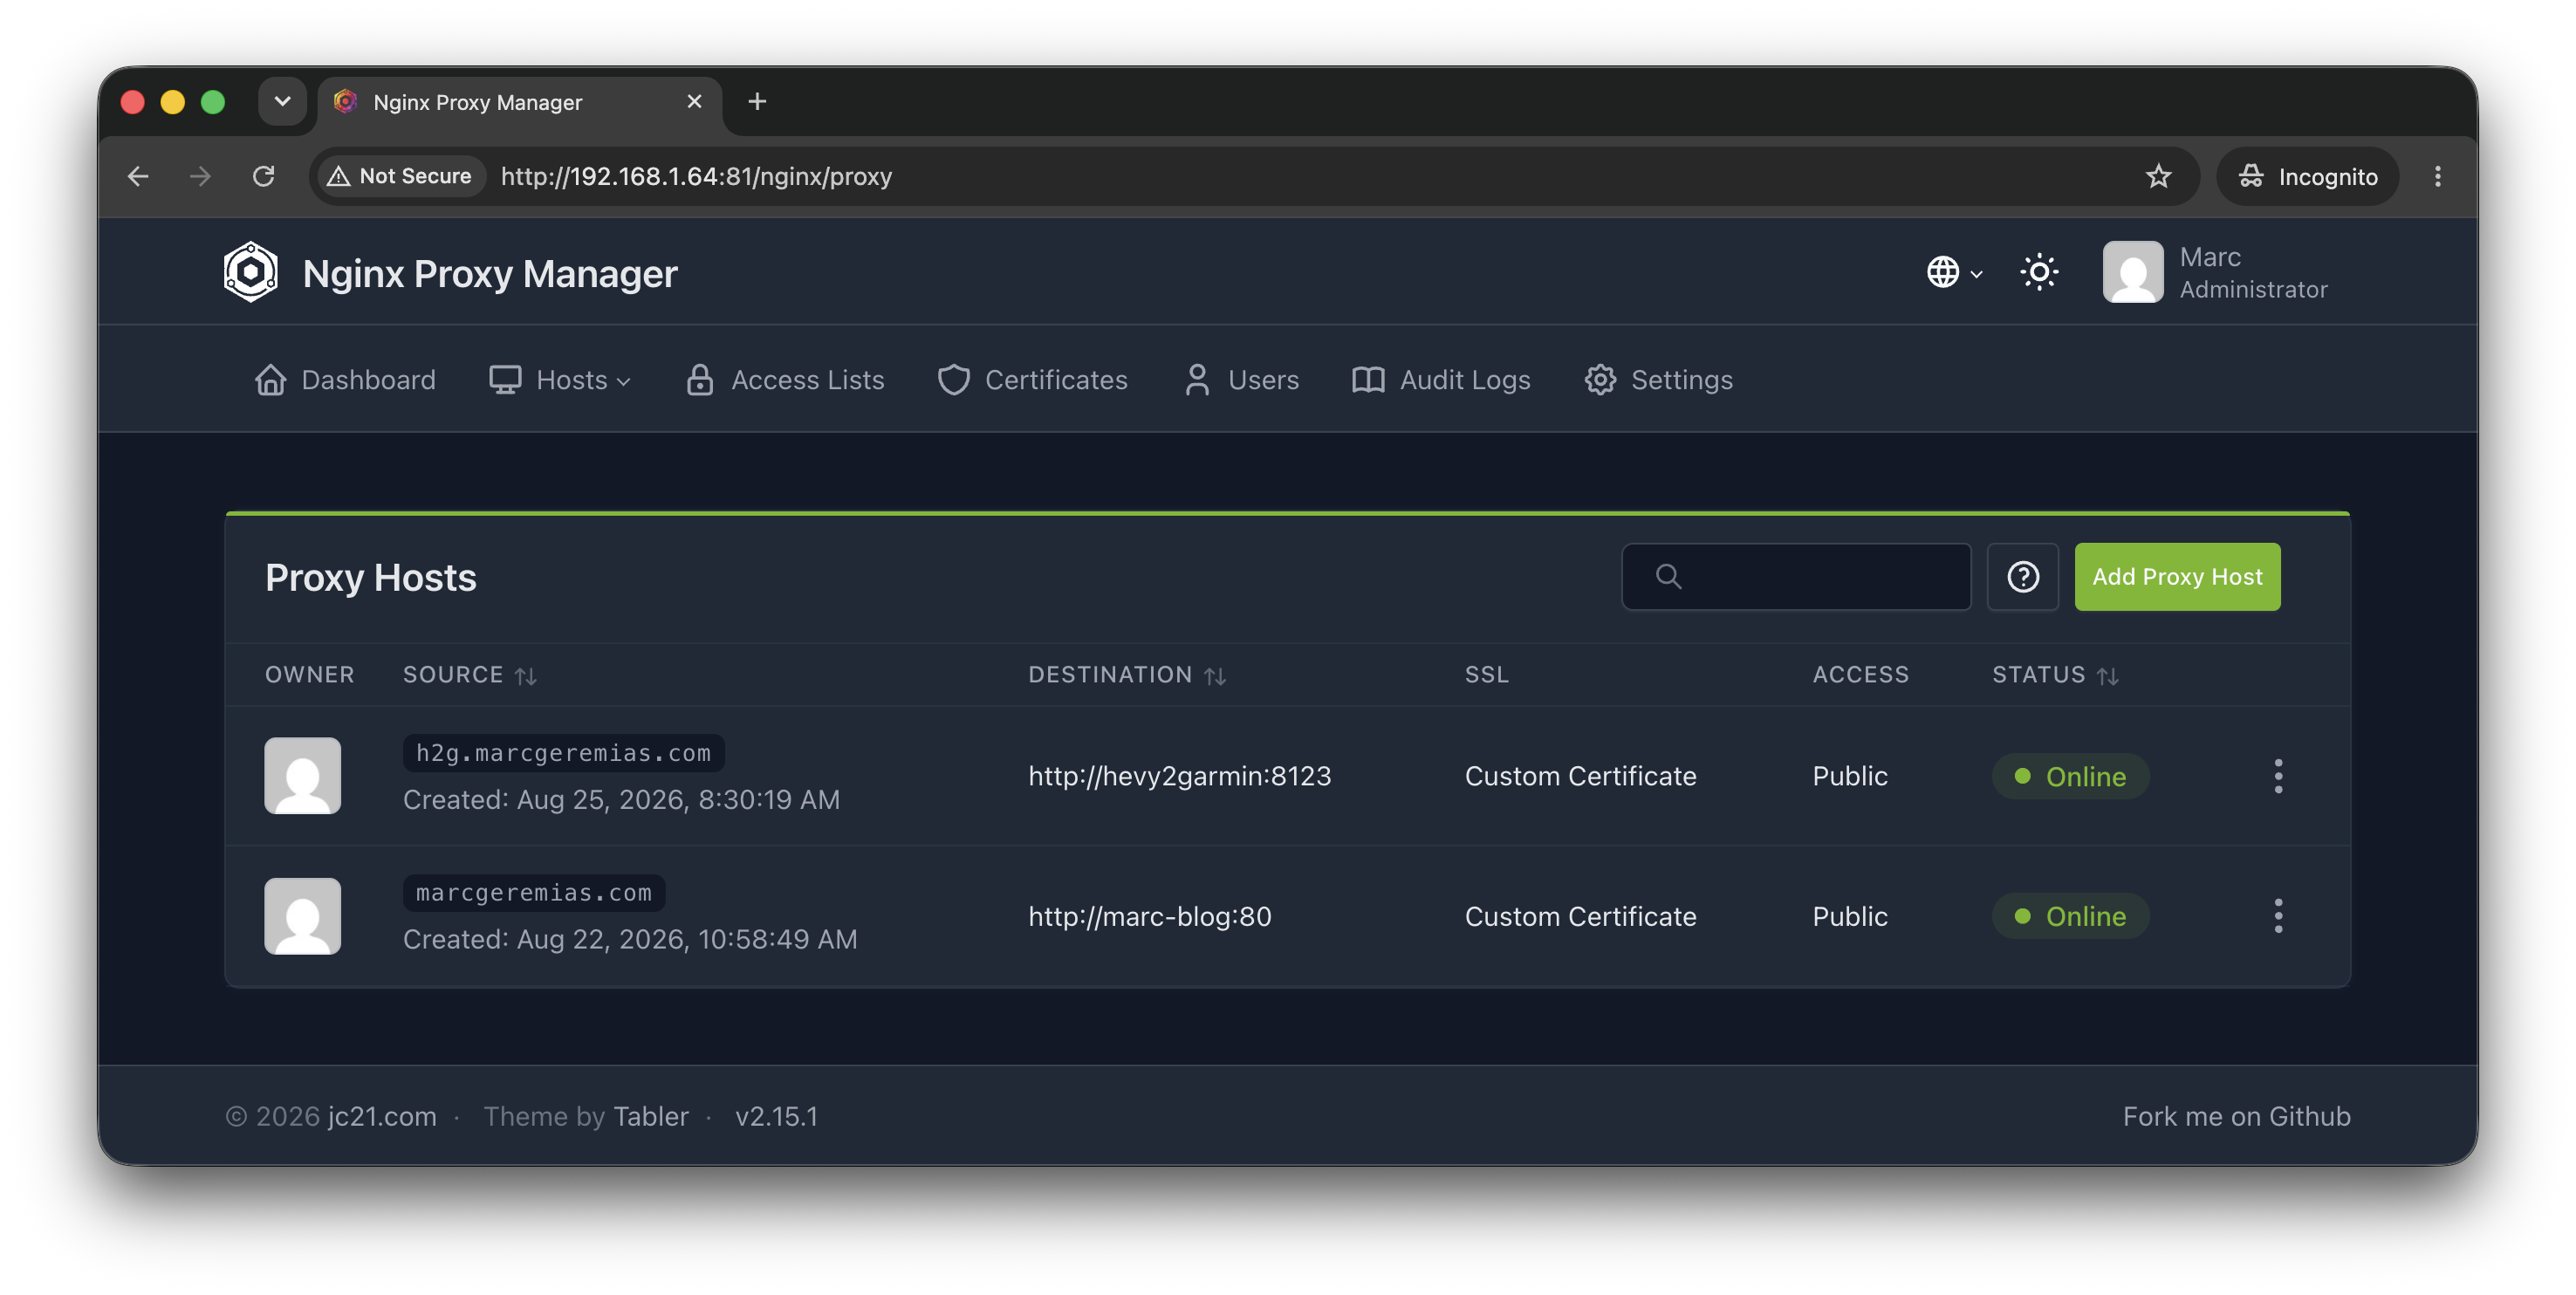The image size is (2576, 1295).
Task: Open jc21.com footer link
Action: tap(382, 1116)
